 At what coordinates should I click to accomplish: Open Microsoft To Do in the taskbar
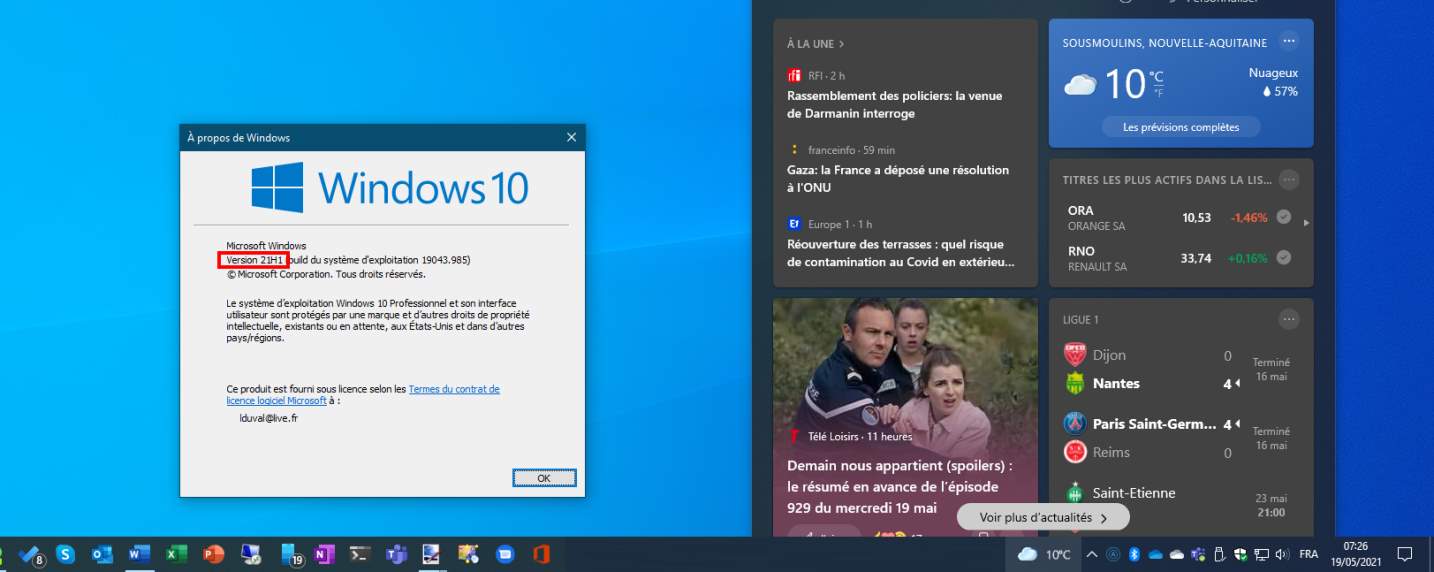[x=30, y=554]
